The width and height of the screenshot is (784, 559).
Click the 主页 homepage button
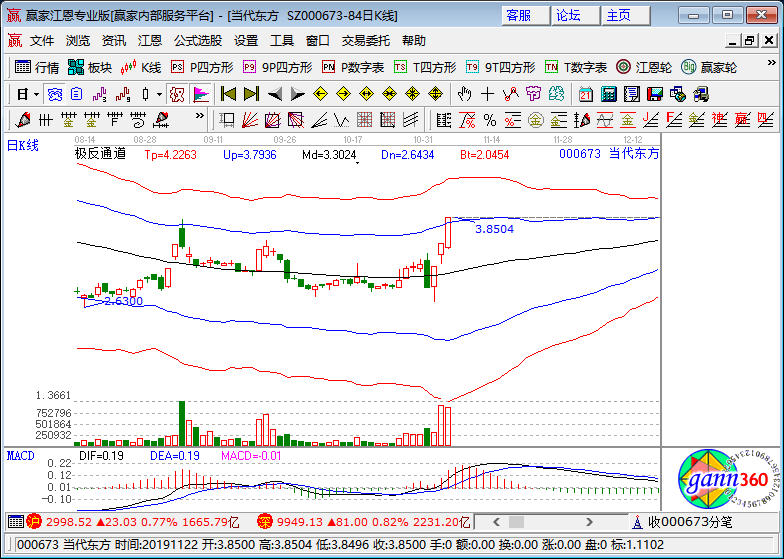pyautogui.click(x=625, y=16)
